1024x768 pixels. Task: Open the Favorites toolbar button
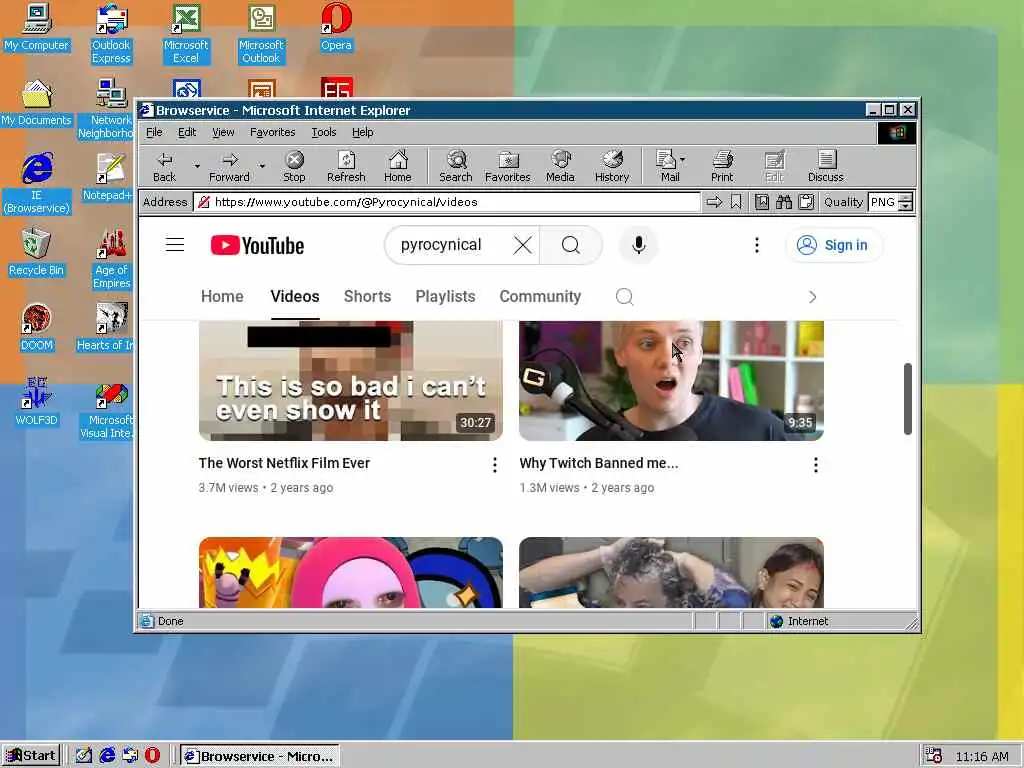[507, 167]
